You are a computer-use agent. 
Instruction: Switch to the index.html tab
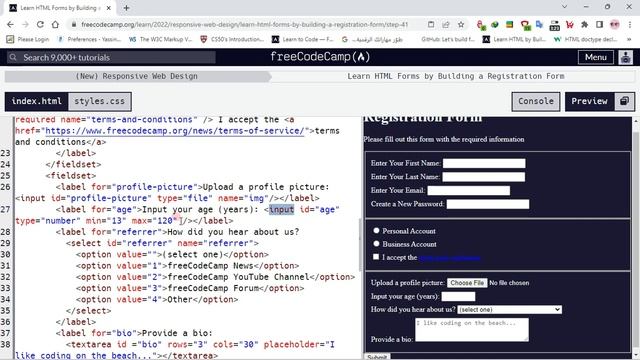[36, 101]
